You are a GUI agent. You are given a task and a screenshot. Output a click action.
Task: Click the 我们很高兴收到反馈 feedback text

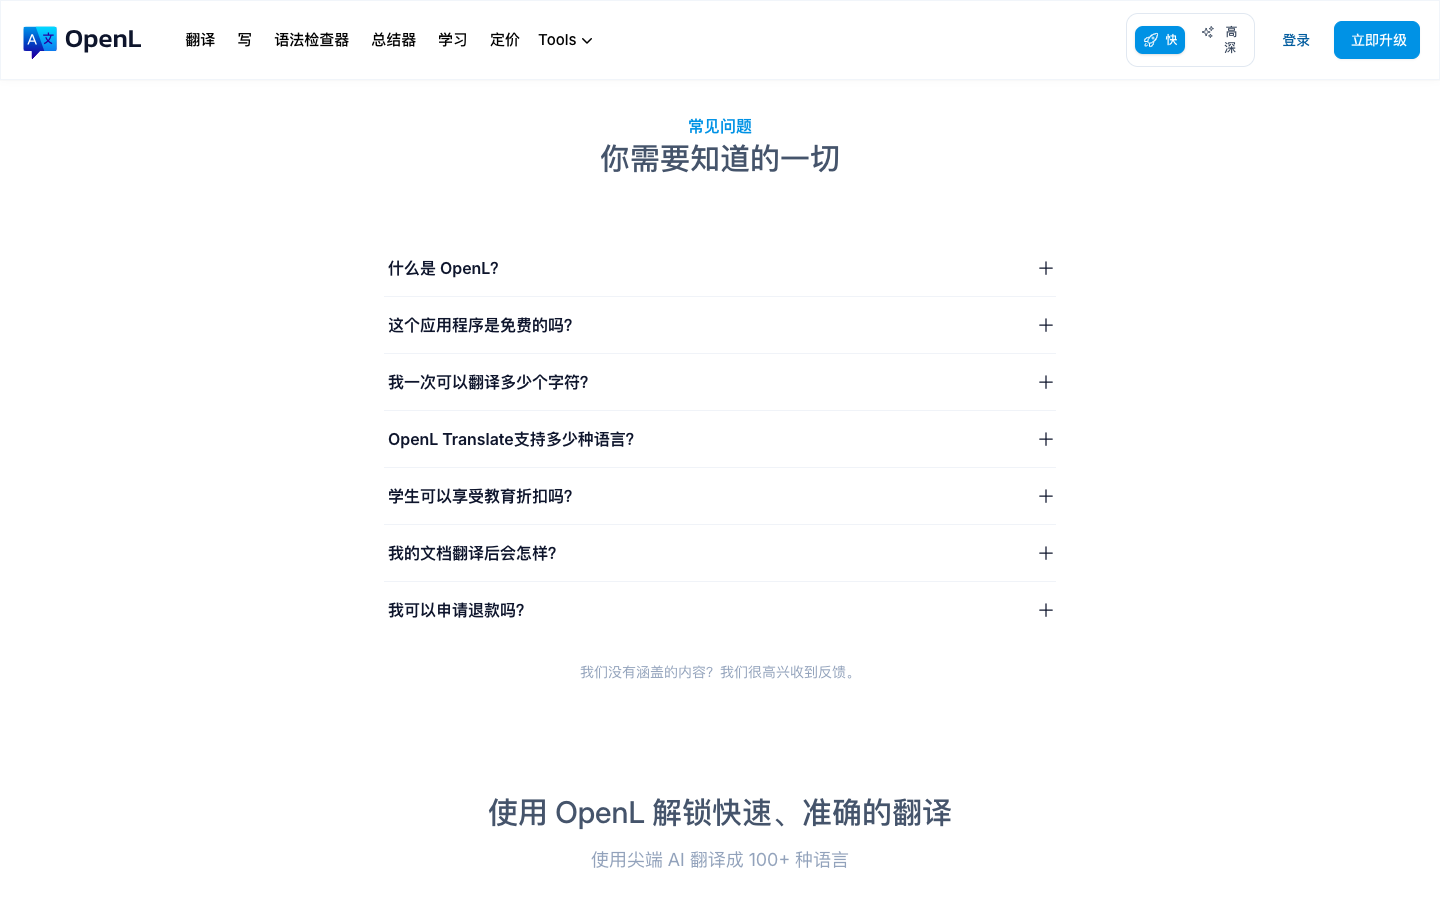click(x=788, y=672)
